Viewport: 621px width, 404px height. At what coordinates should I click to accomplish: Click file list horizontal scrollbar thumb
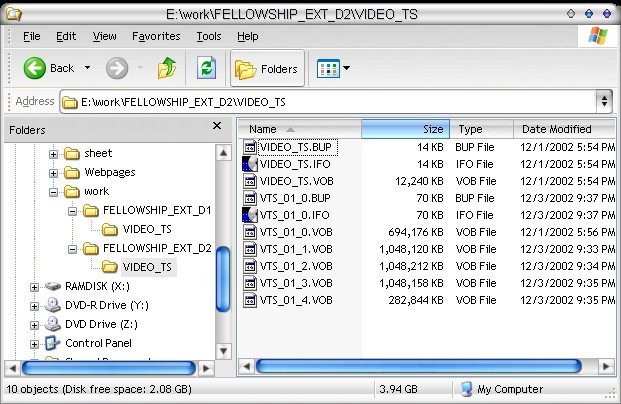pyautogui.click(x=419, y=366)
